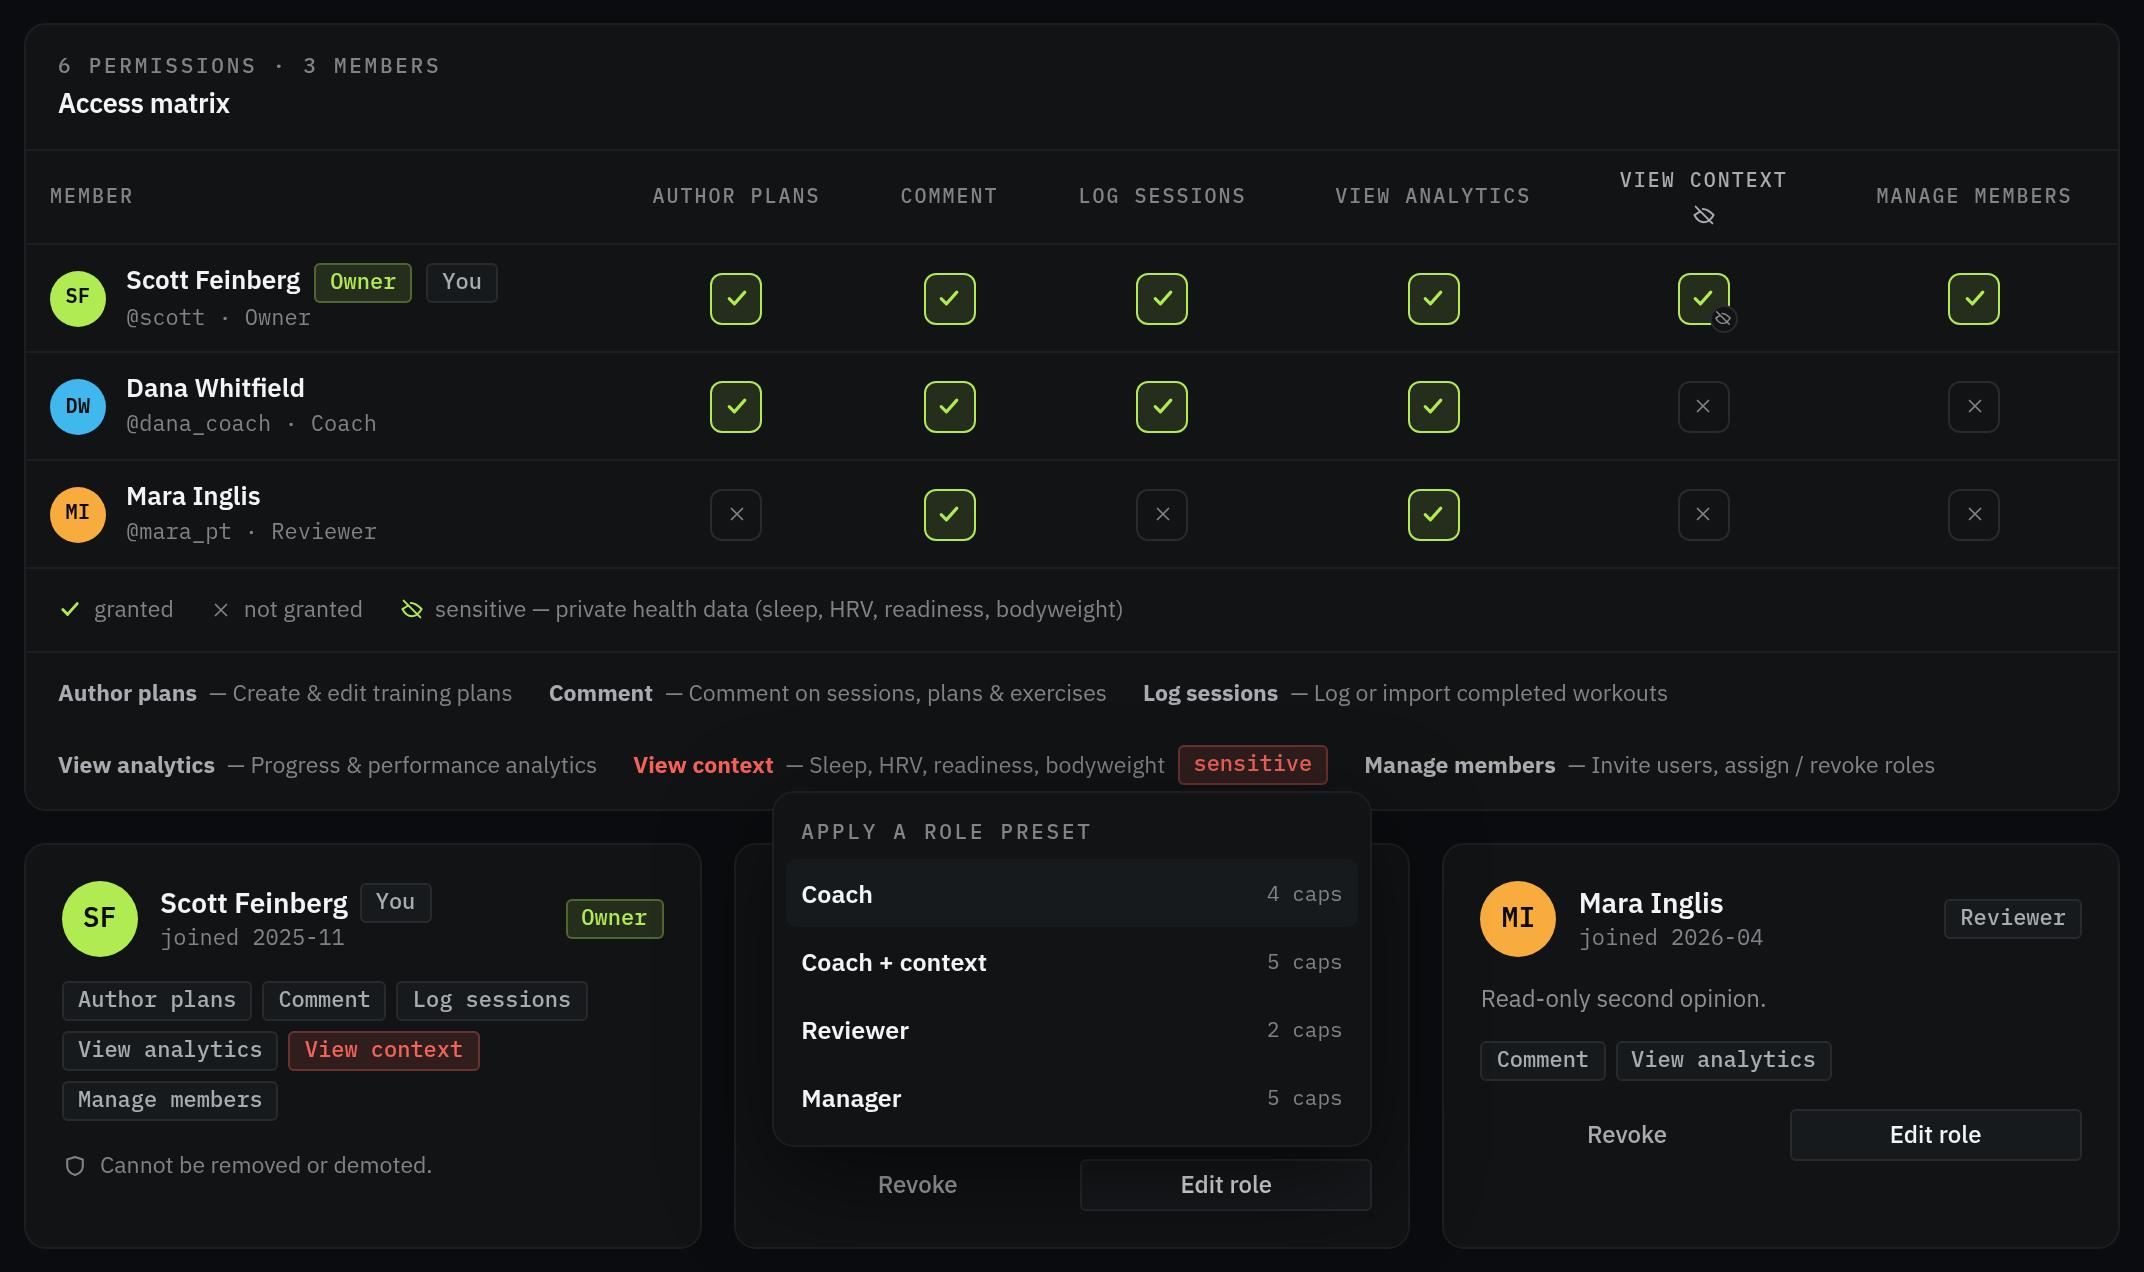Click the Manage Members column header
2144x1272 pixels.
(1974, 196)
